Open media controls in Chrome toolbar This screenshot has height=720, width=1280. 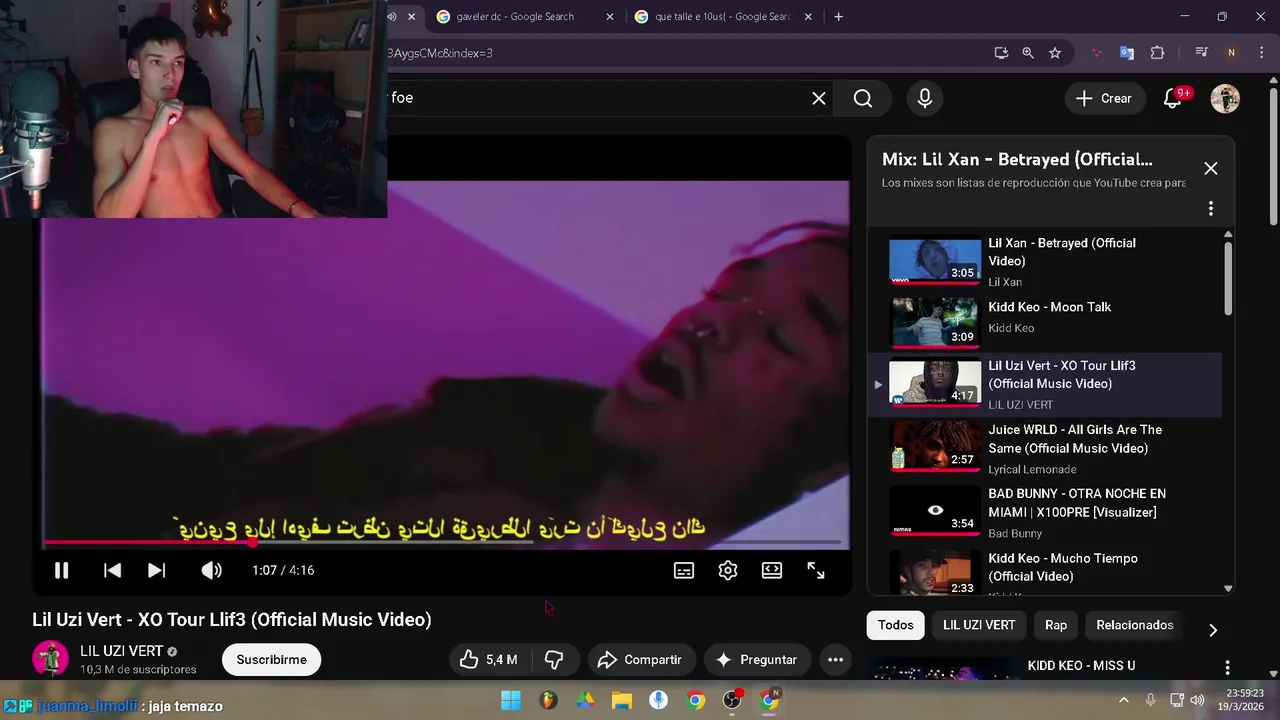click(x=1201, y=53)
